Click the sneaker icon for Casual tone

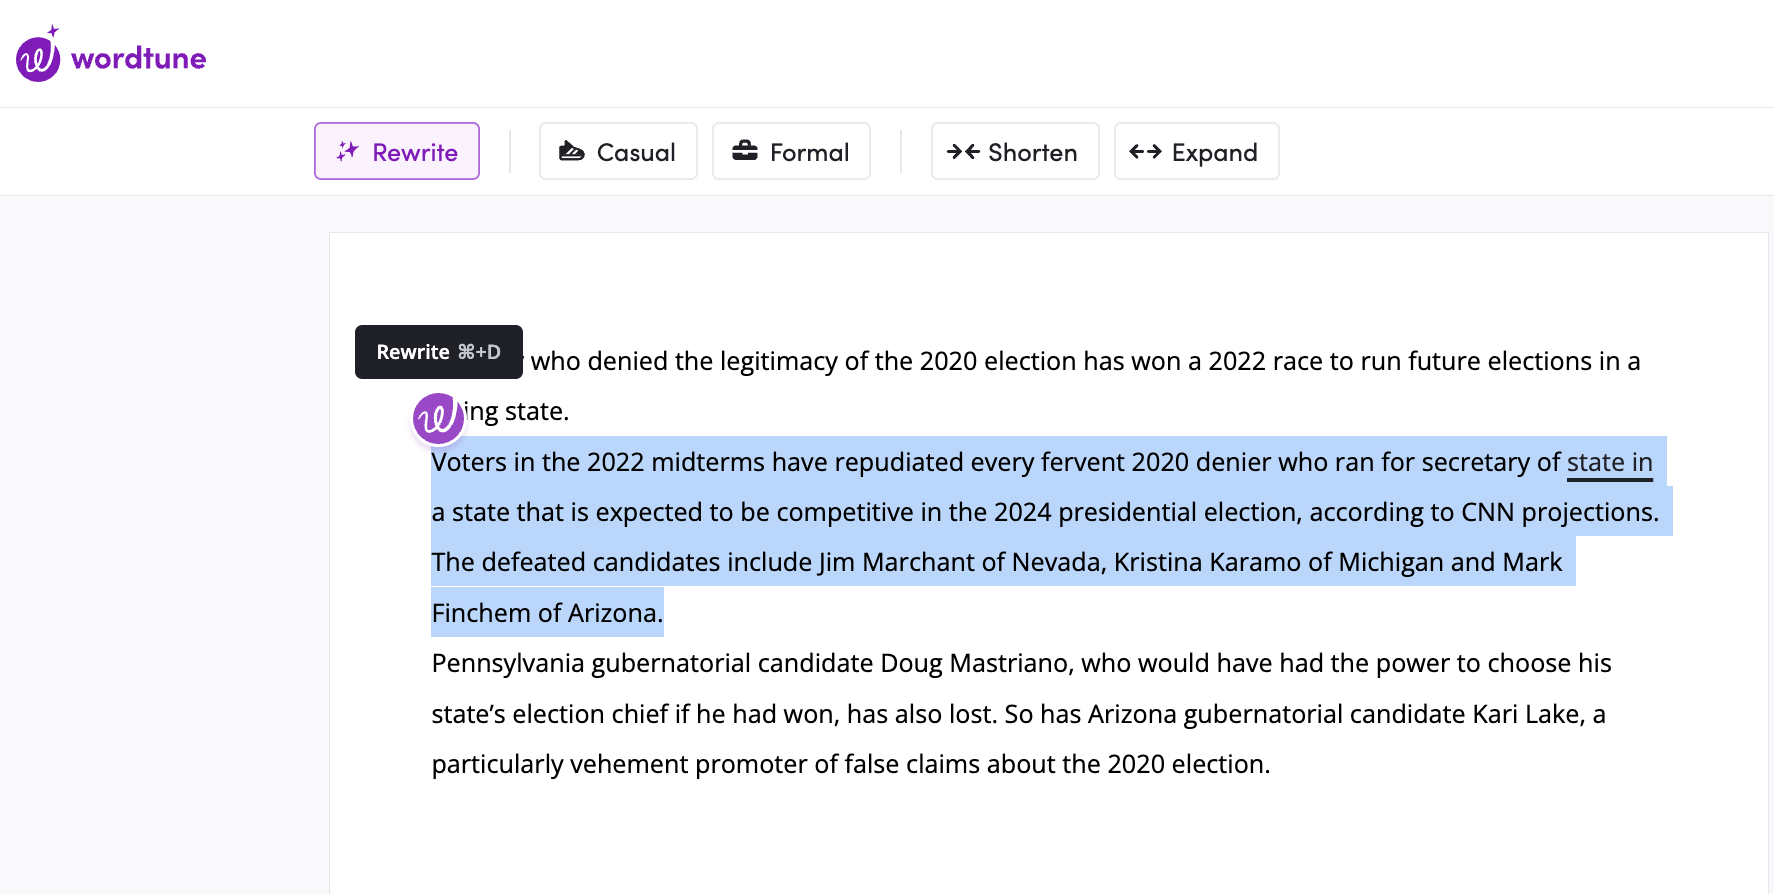(x=571, y=151)
